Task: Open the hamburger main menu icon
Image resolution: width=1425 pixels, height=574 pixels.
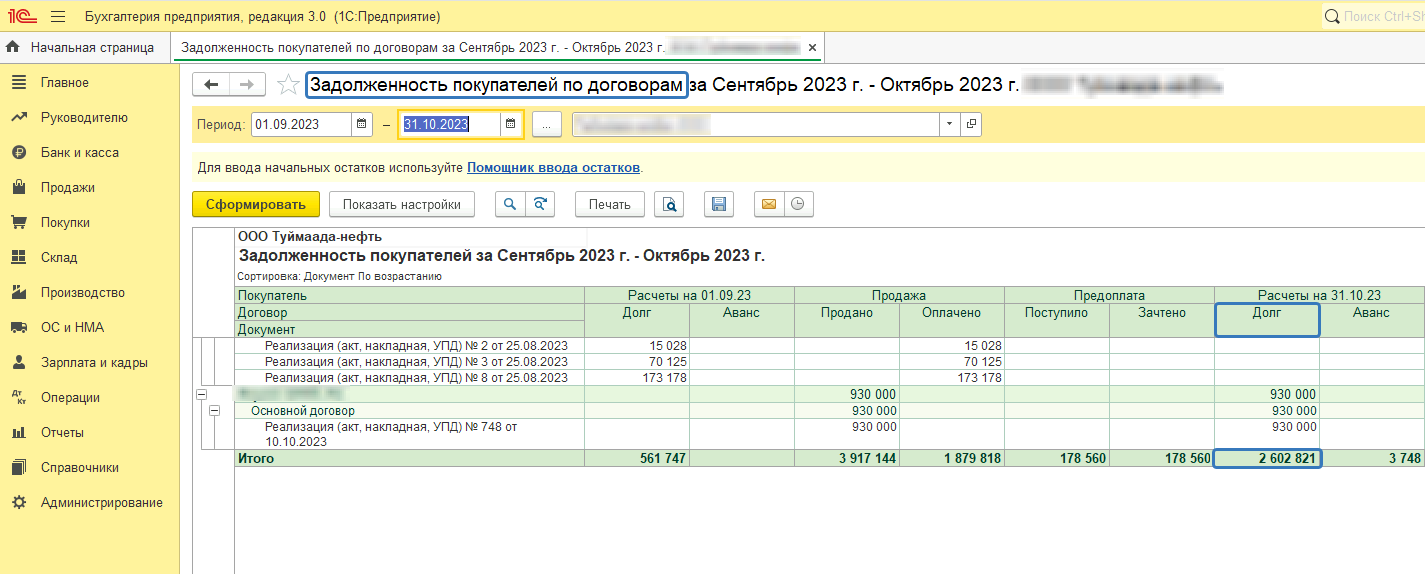Action: pos(58,17)
